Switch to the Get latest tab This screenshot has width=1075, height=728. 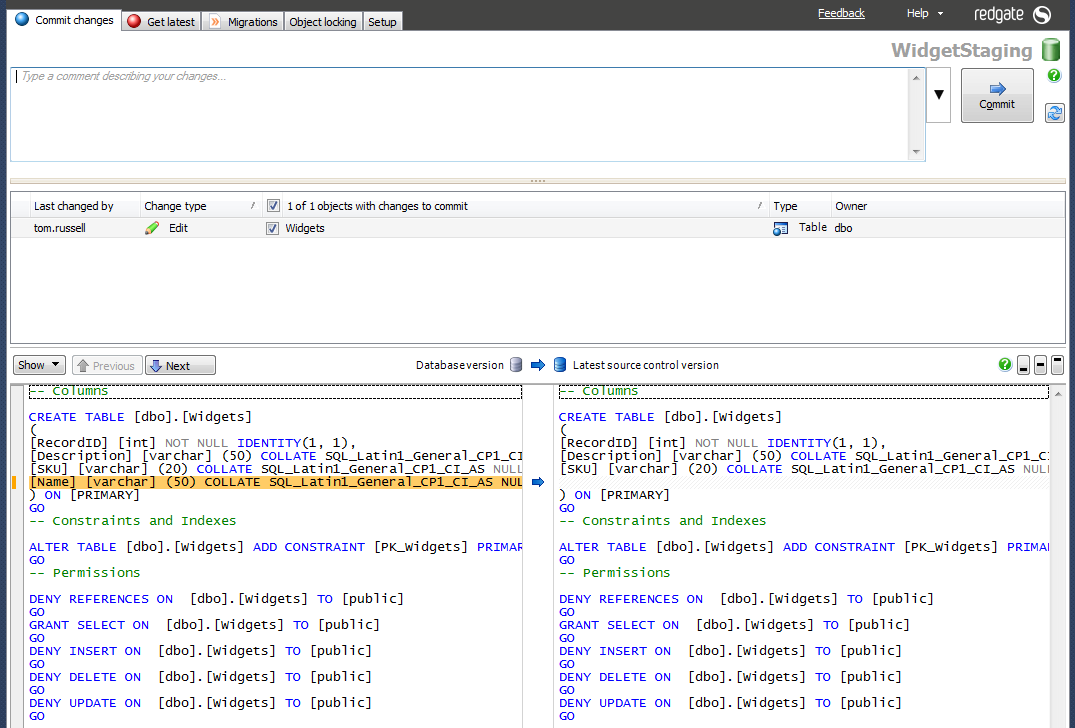(161, 21)
